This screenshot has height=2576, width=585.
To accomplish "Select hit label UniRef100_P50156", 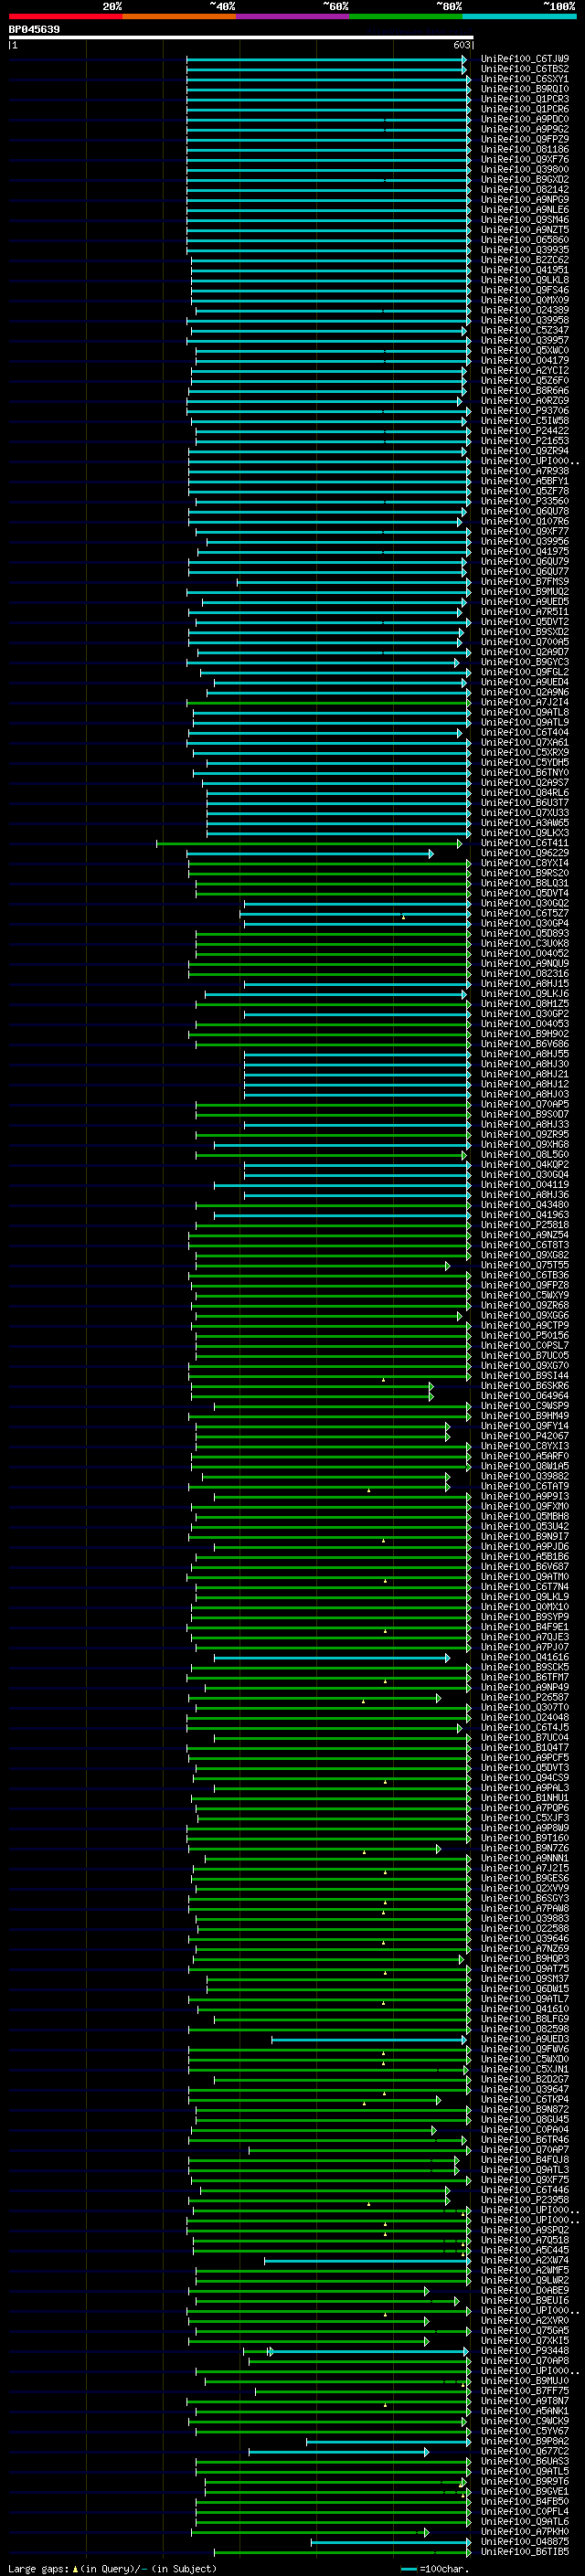I will coord(525,1336).
